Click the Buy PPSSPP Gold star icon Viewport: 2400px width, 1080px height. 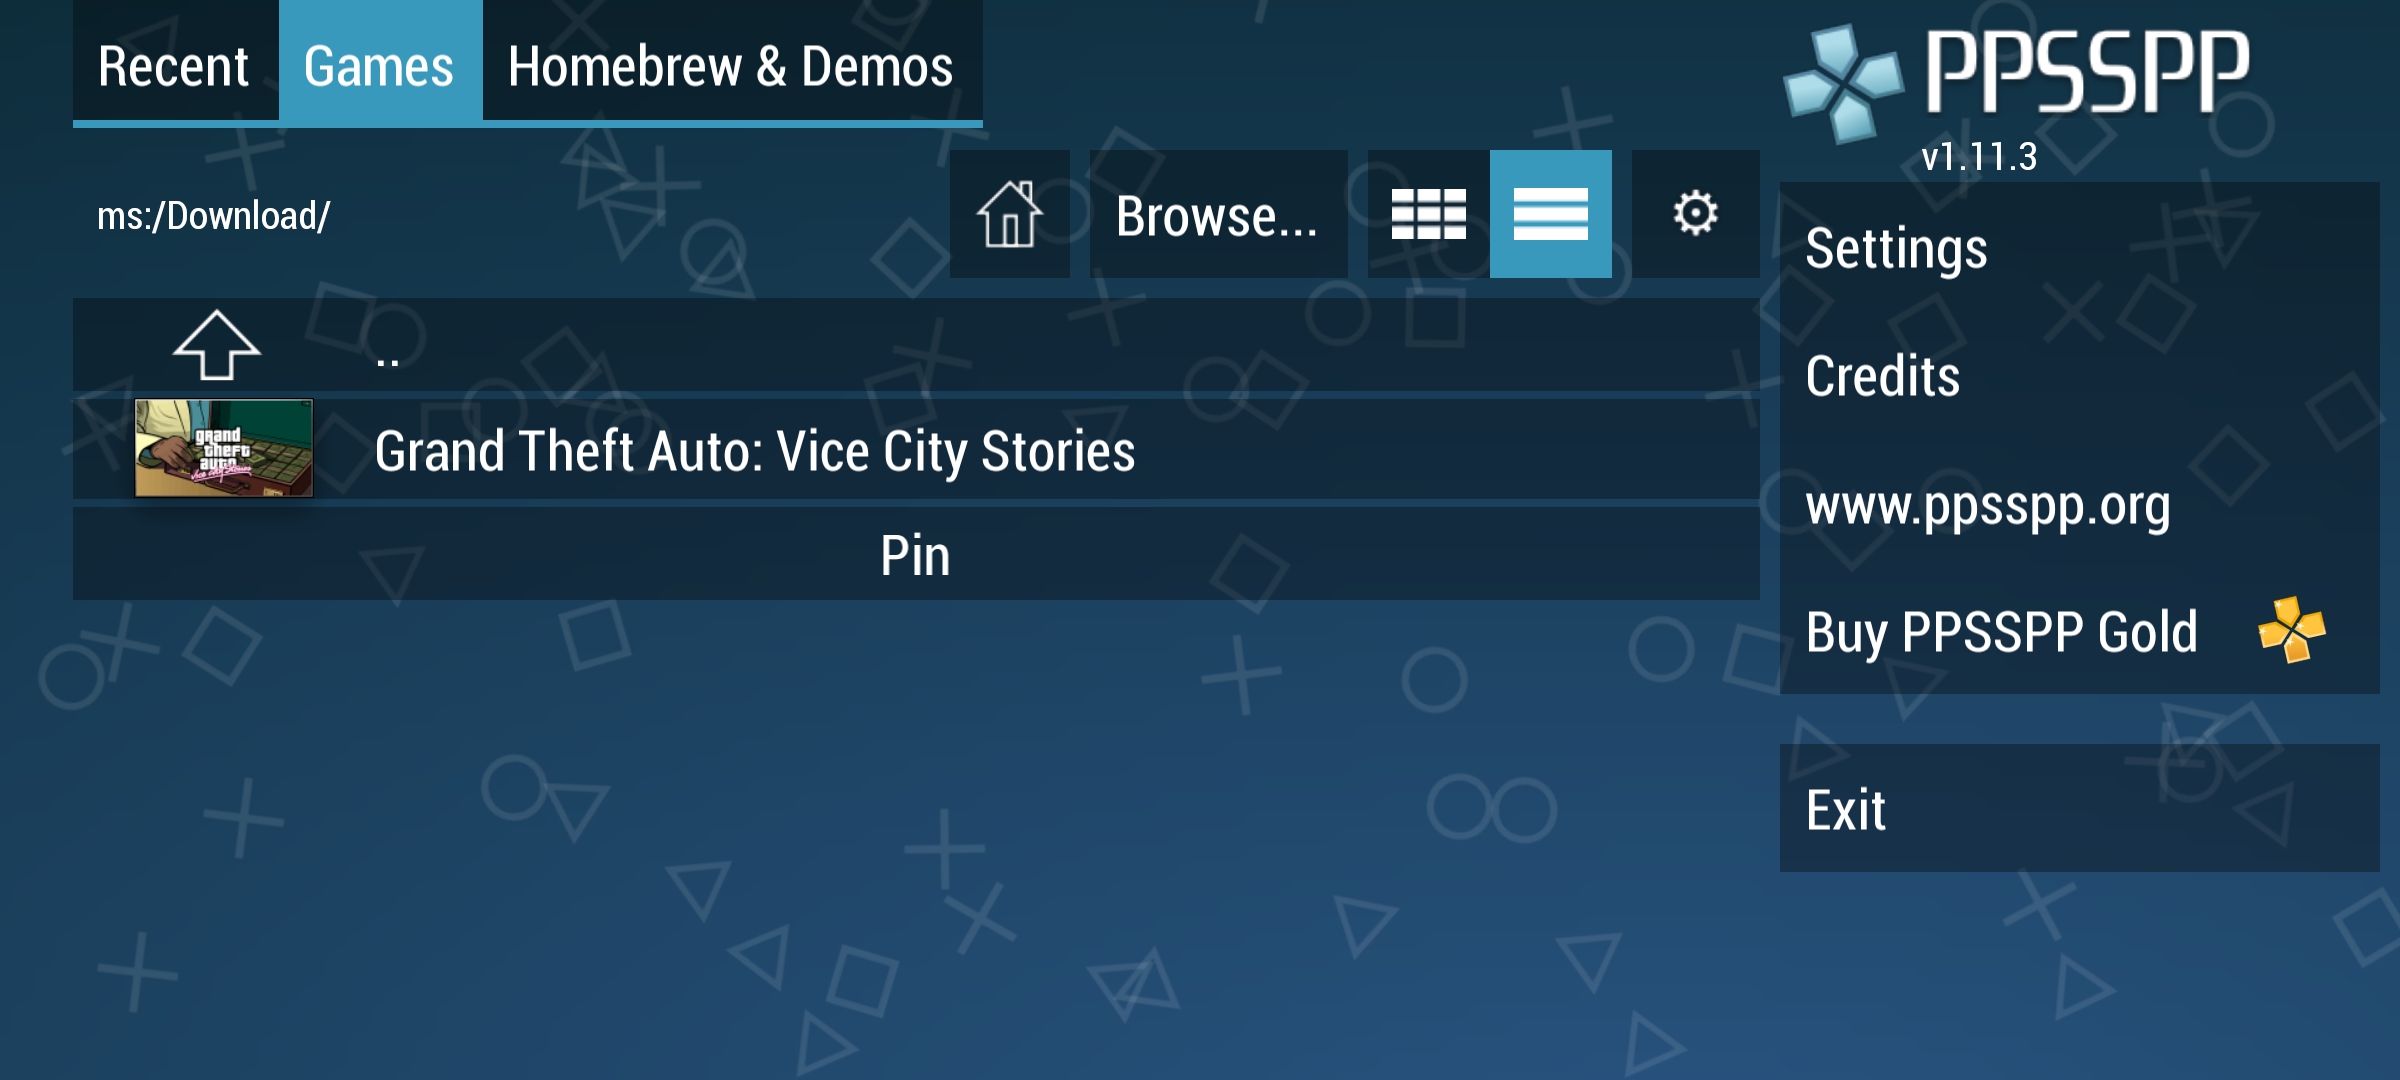click(2293, 632)
